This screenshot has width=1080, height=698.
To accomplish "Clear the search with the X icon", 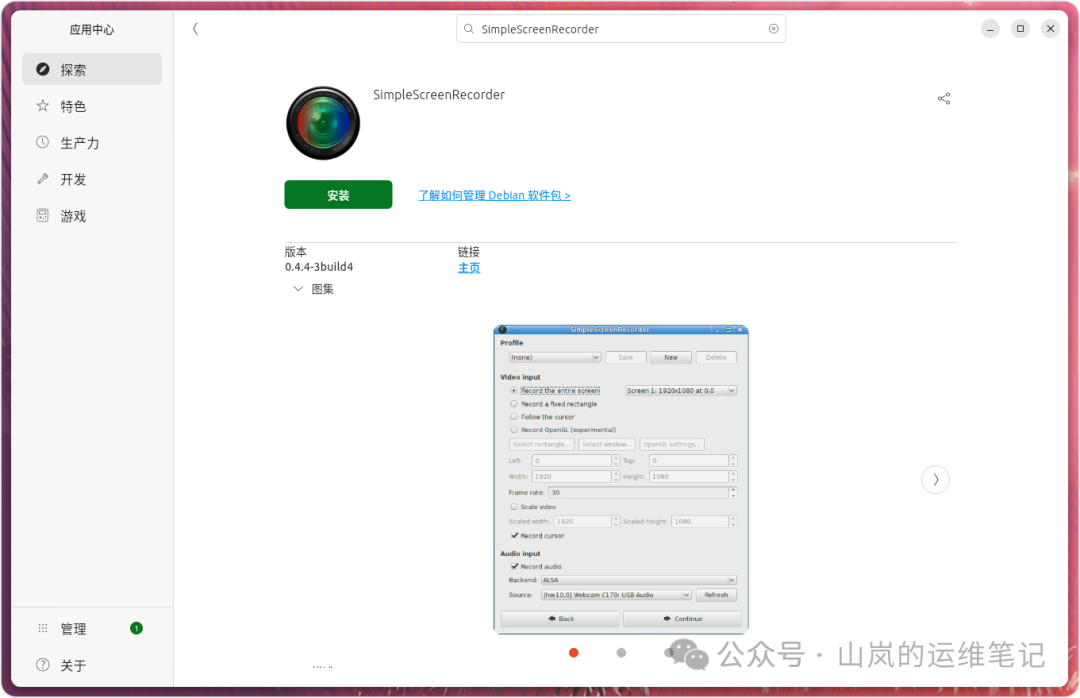I will pos(773,29).
